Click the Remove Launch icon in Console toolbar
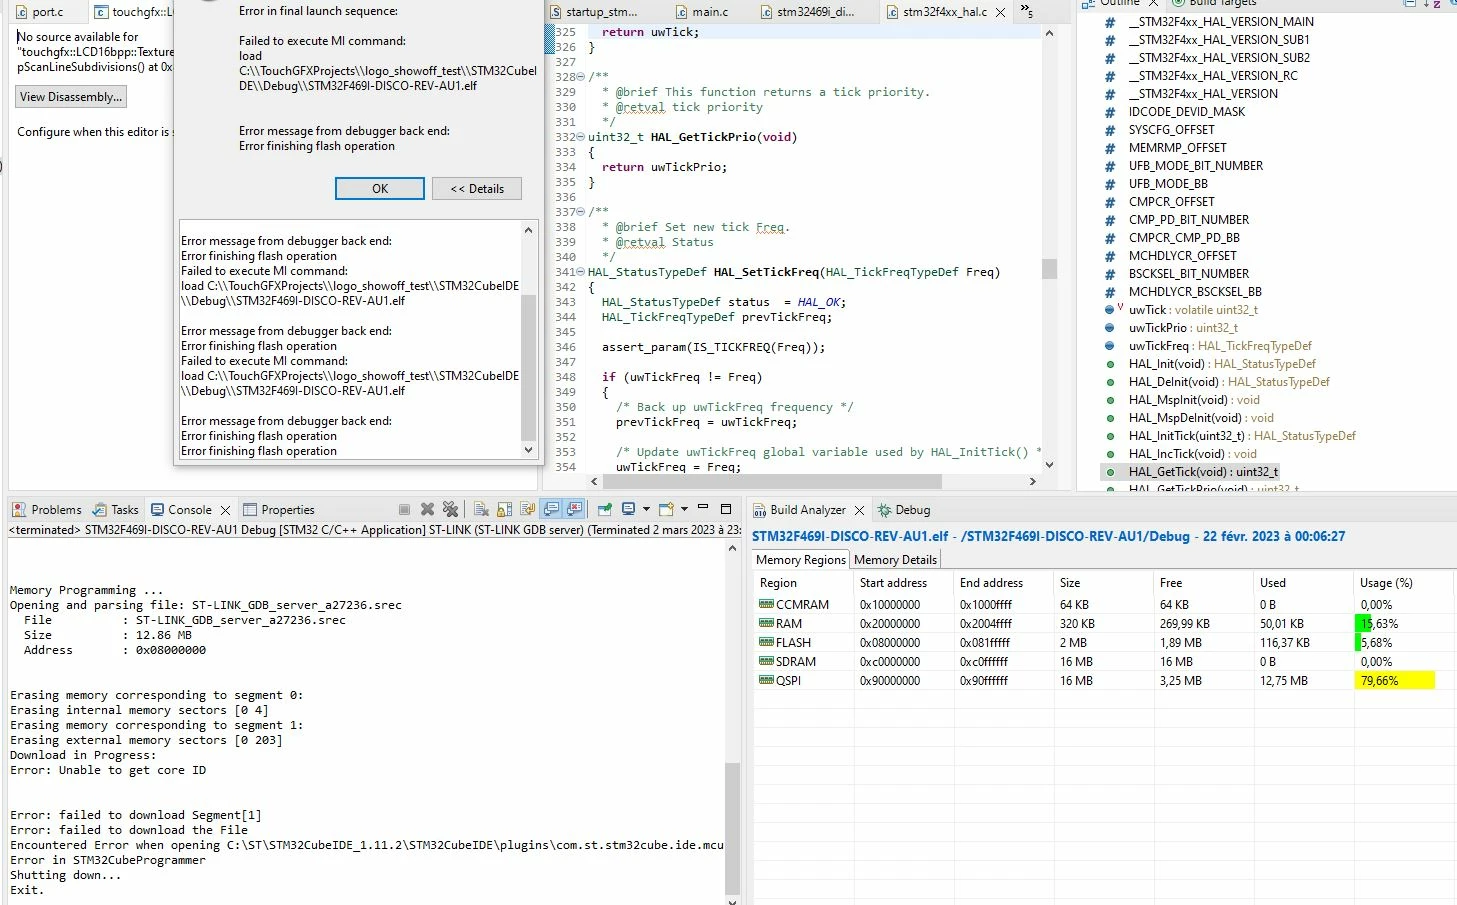The width and height of the screenshot is (1457, 905). click(427, 509)
